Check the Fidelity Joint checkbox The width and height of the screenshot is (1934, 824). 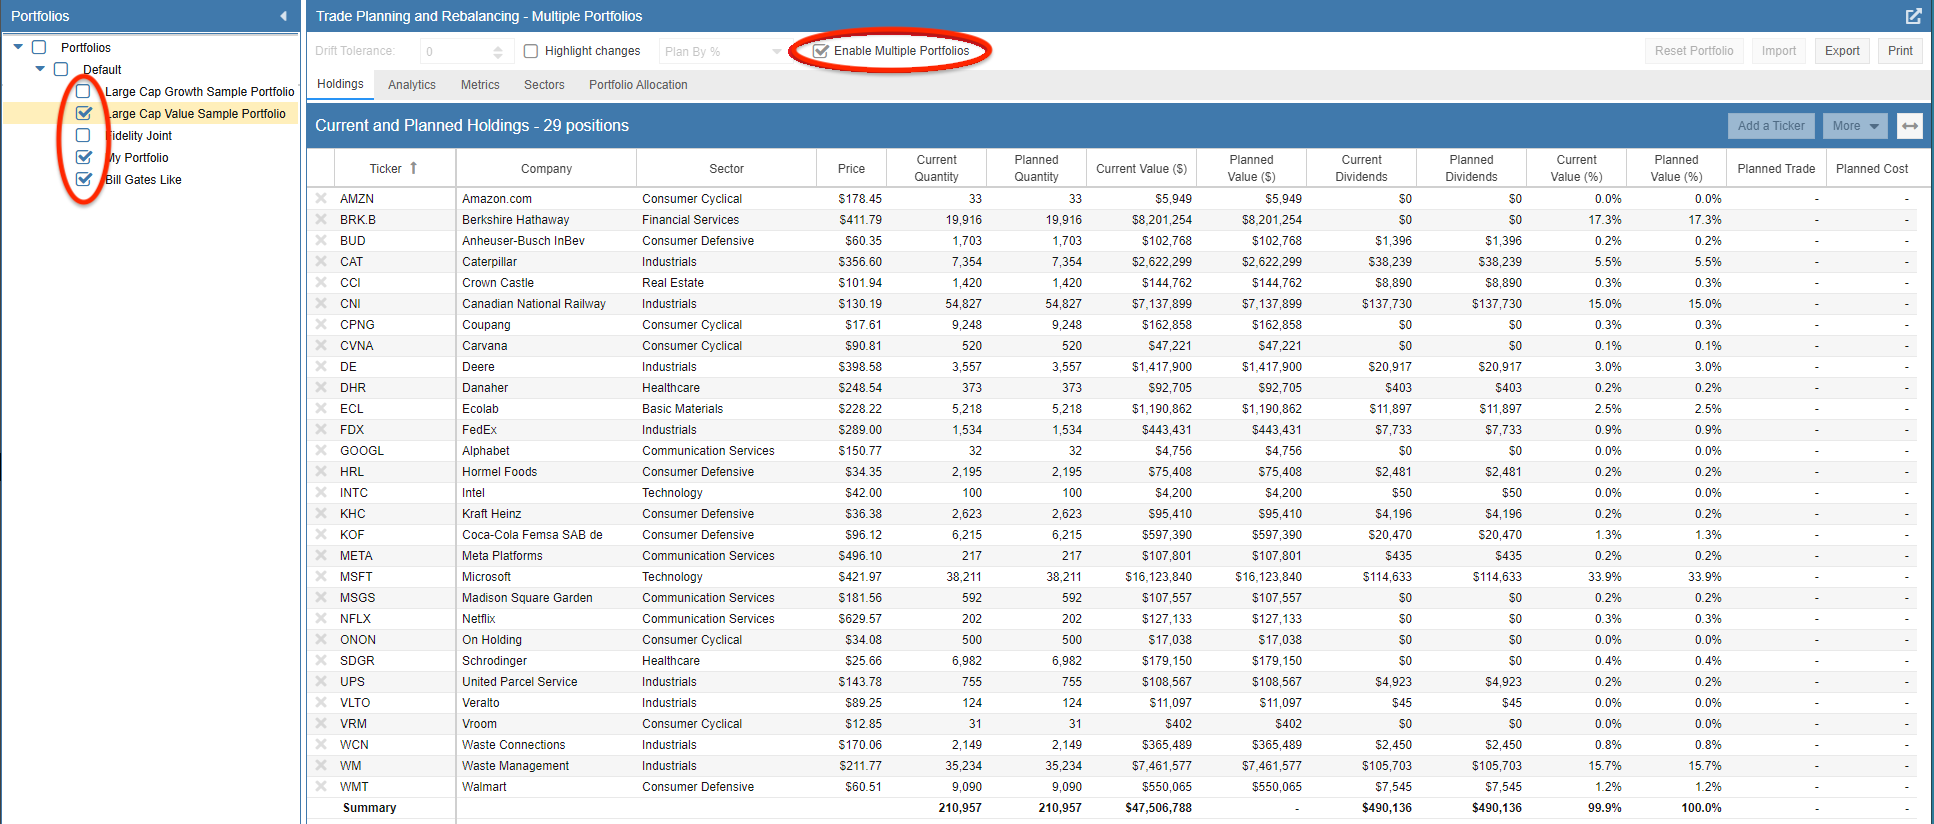[x=83, y=135]
